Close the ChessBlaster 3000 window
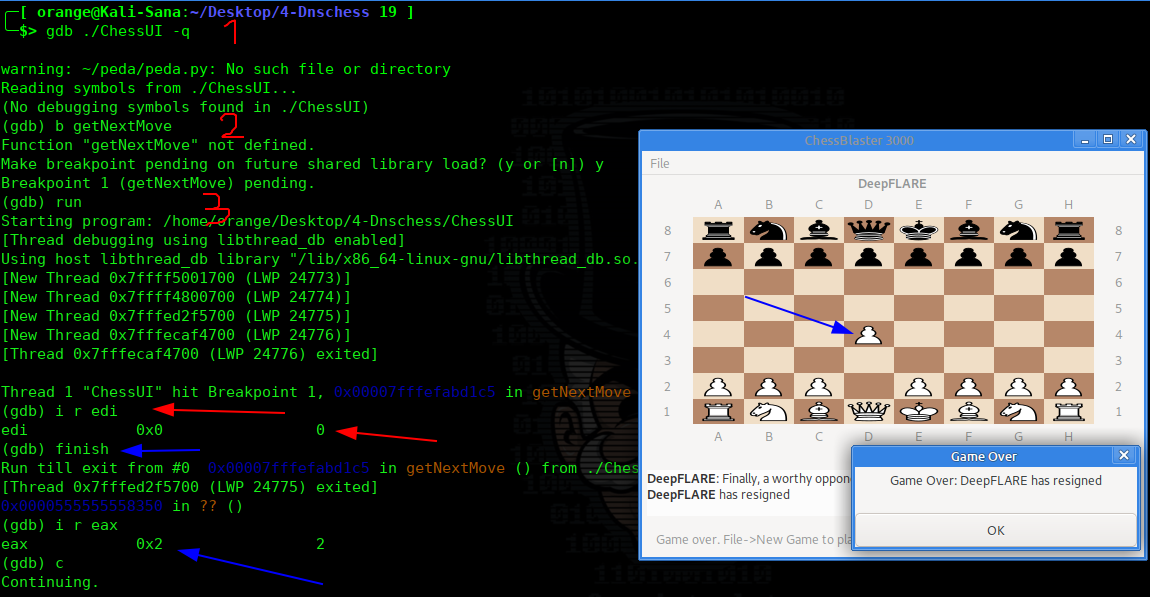The width and height of the screenshot is (1150, 597). tap(1131, 139)
